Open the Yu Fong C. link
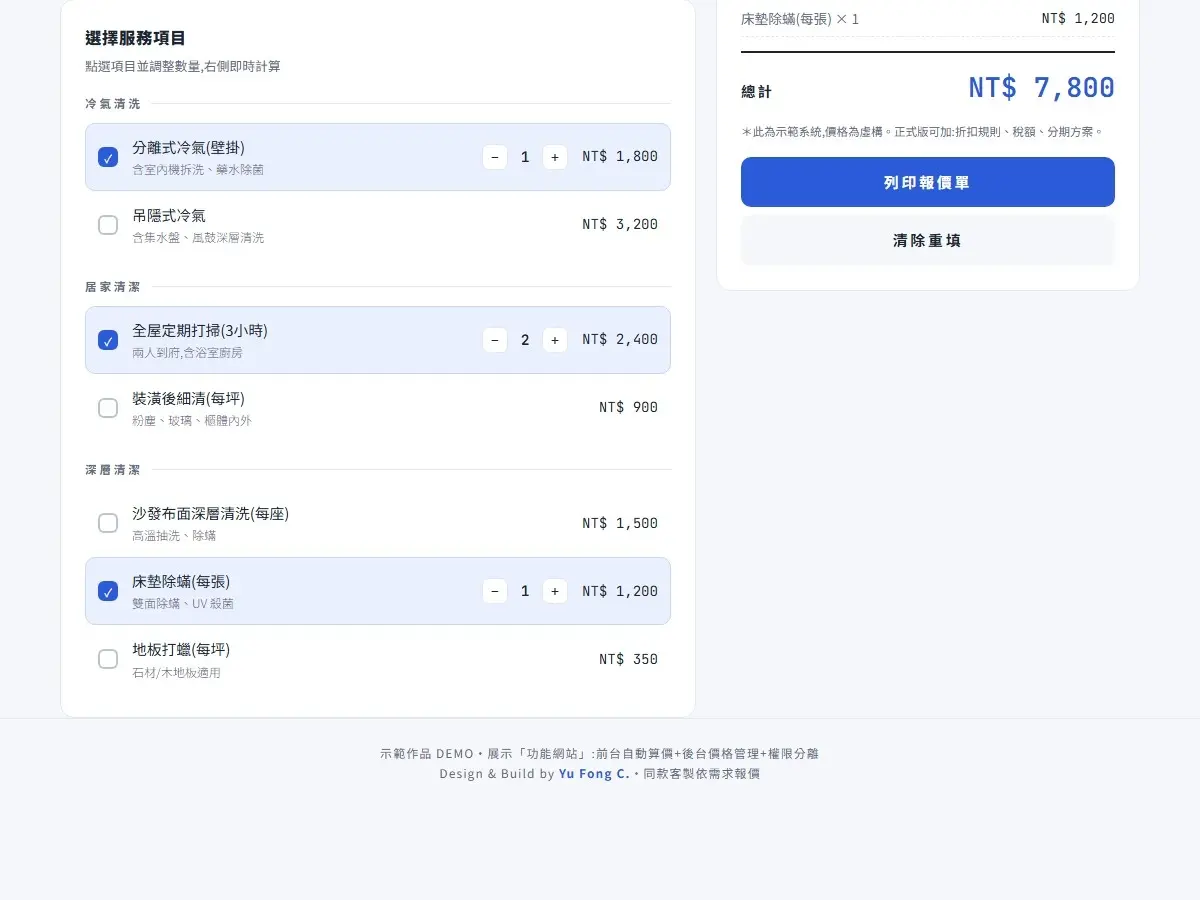The width and height of the screenshot is (1200, 900). click(594, 774)
